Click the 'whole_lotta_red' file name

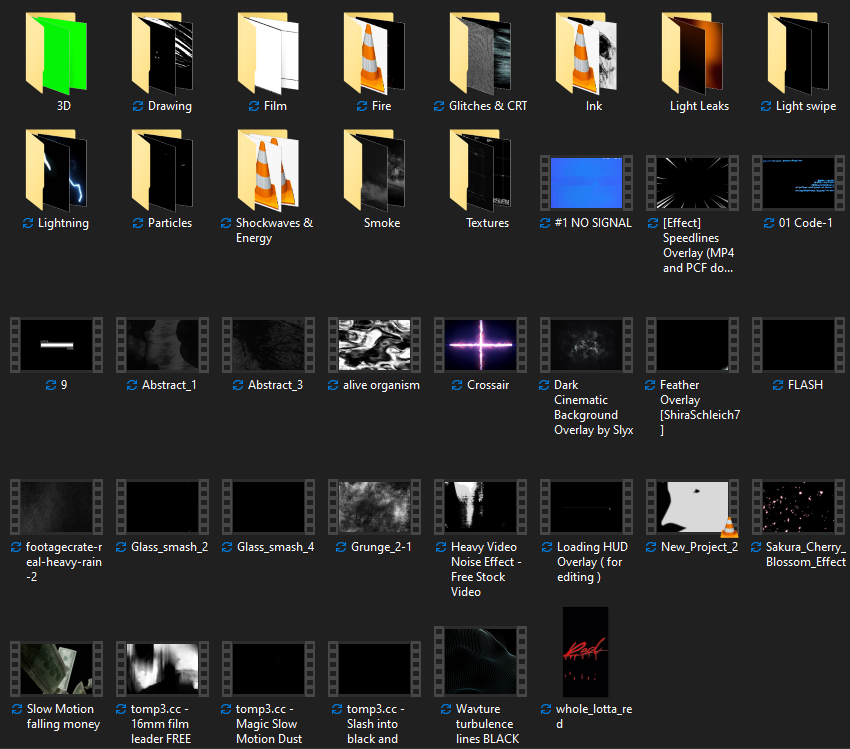594,716
